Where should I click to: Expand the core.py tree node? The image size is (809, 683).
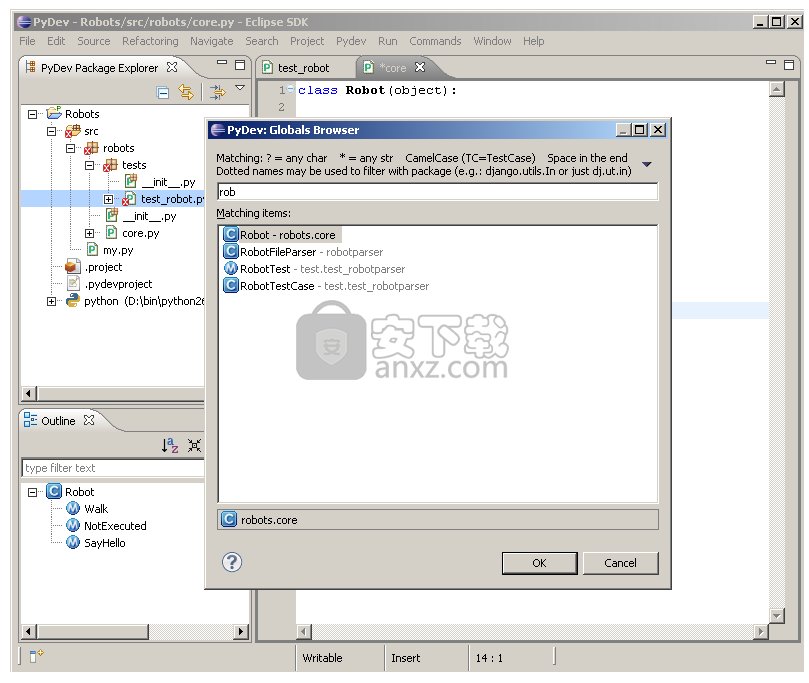coord(90,233)
